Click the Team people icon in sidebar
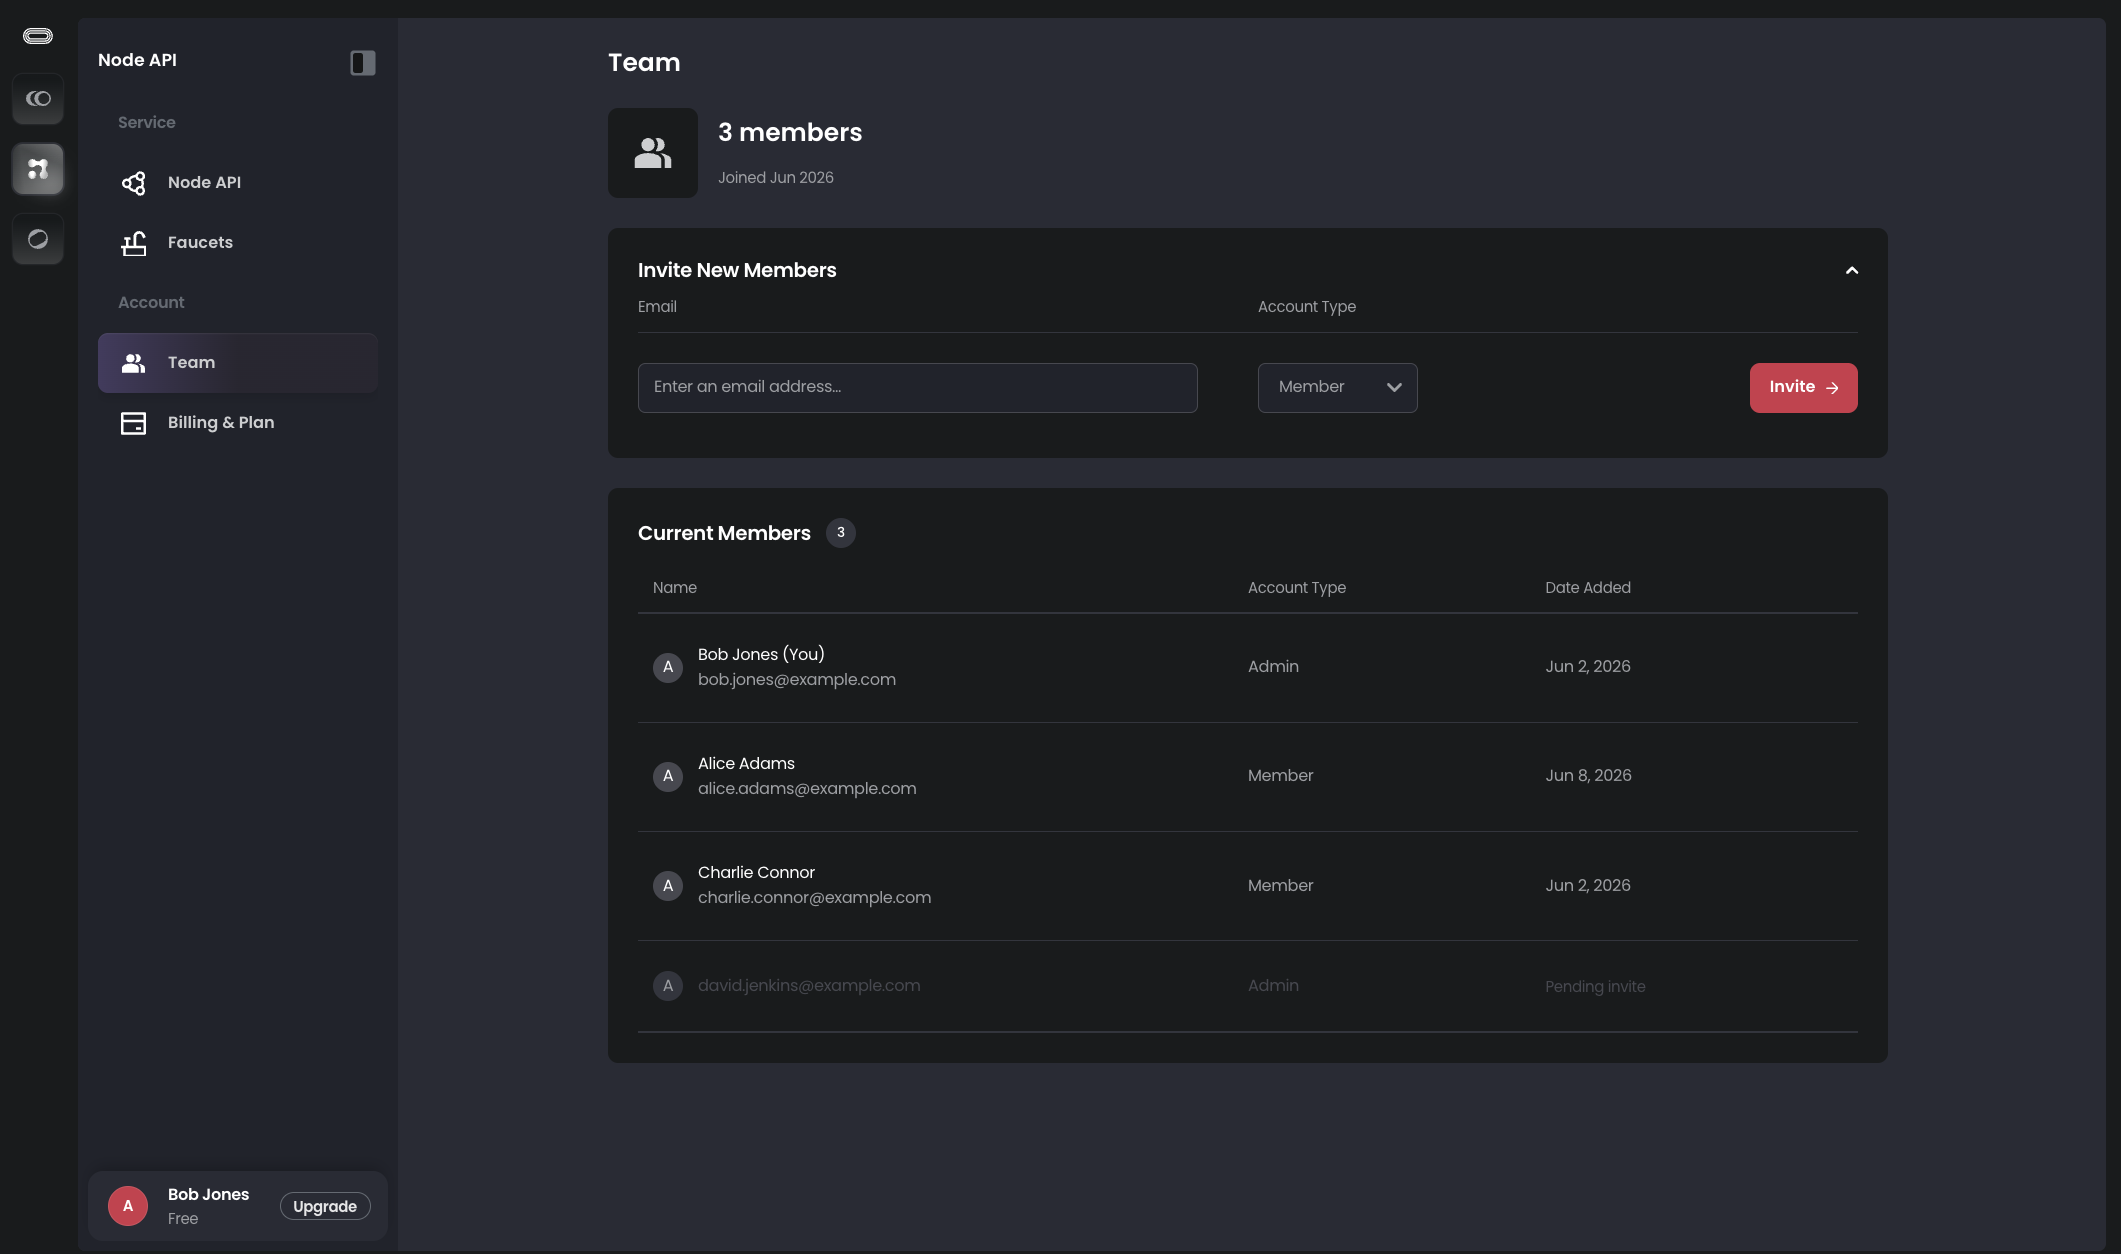 coord(134,363)
